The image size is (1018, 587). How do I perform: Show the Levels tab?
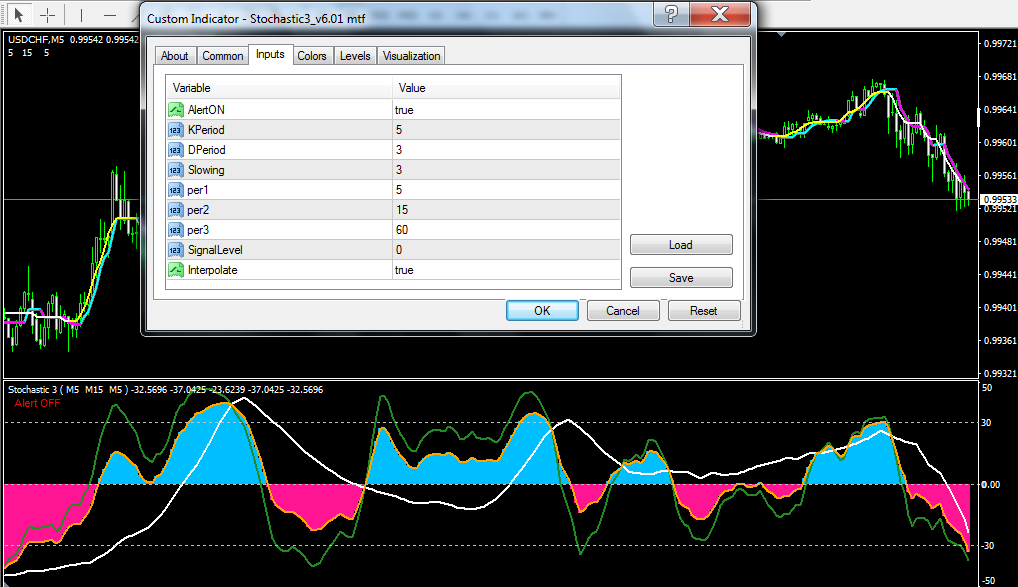[354, 56]
